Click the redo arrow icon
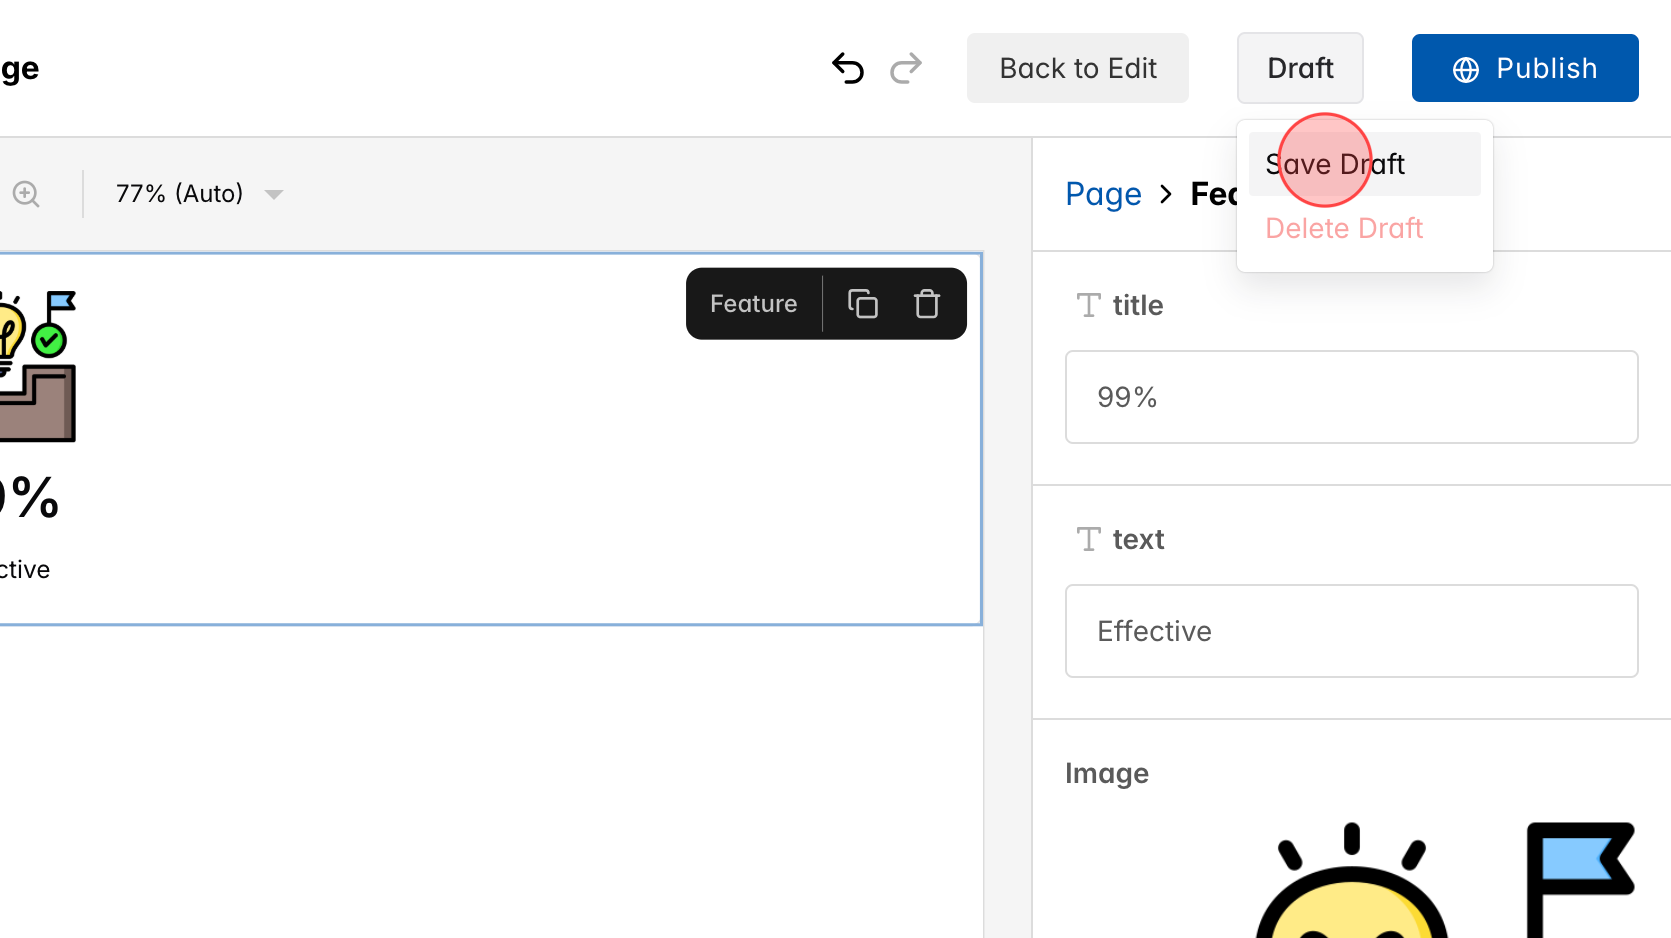Image resolution: width=1671 pixels, height=938 pixels. pyautogui.click(x=905, y=68)
